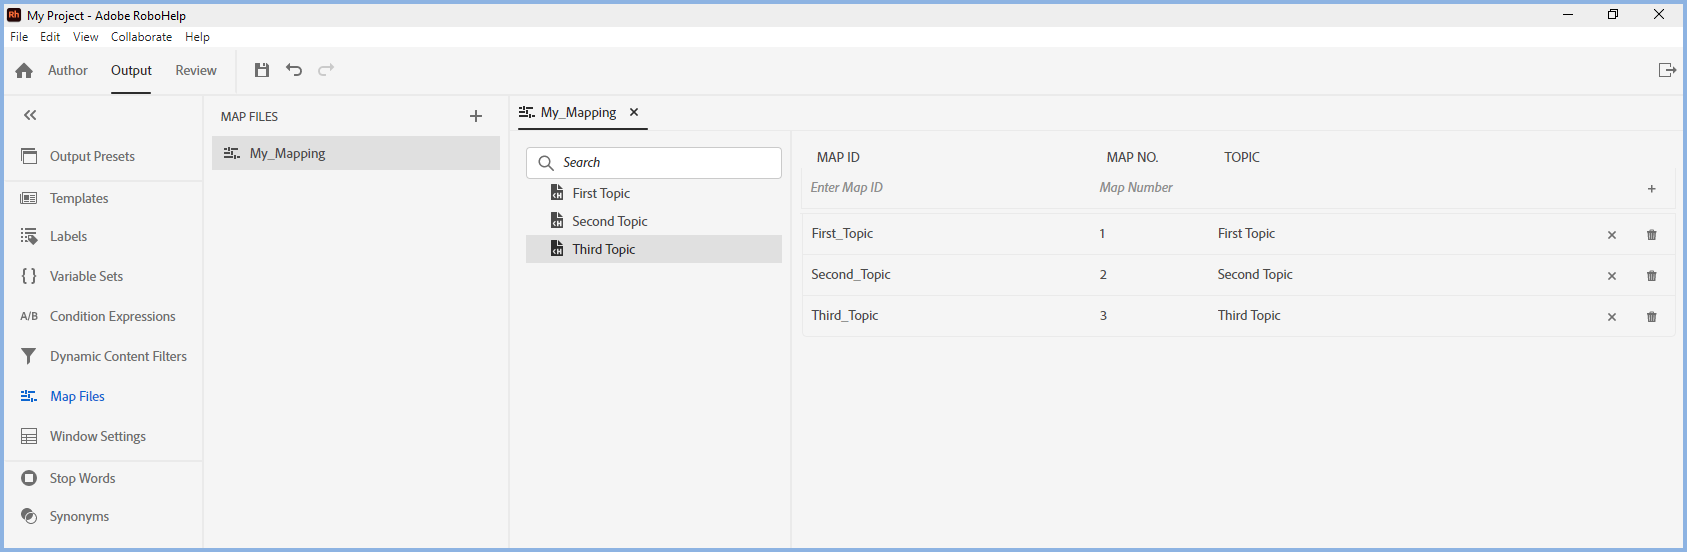Viewport: 1687px width, 552px height.
Task: Save the project with the disk icon
Action: (x=262, y=70)
